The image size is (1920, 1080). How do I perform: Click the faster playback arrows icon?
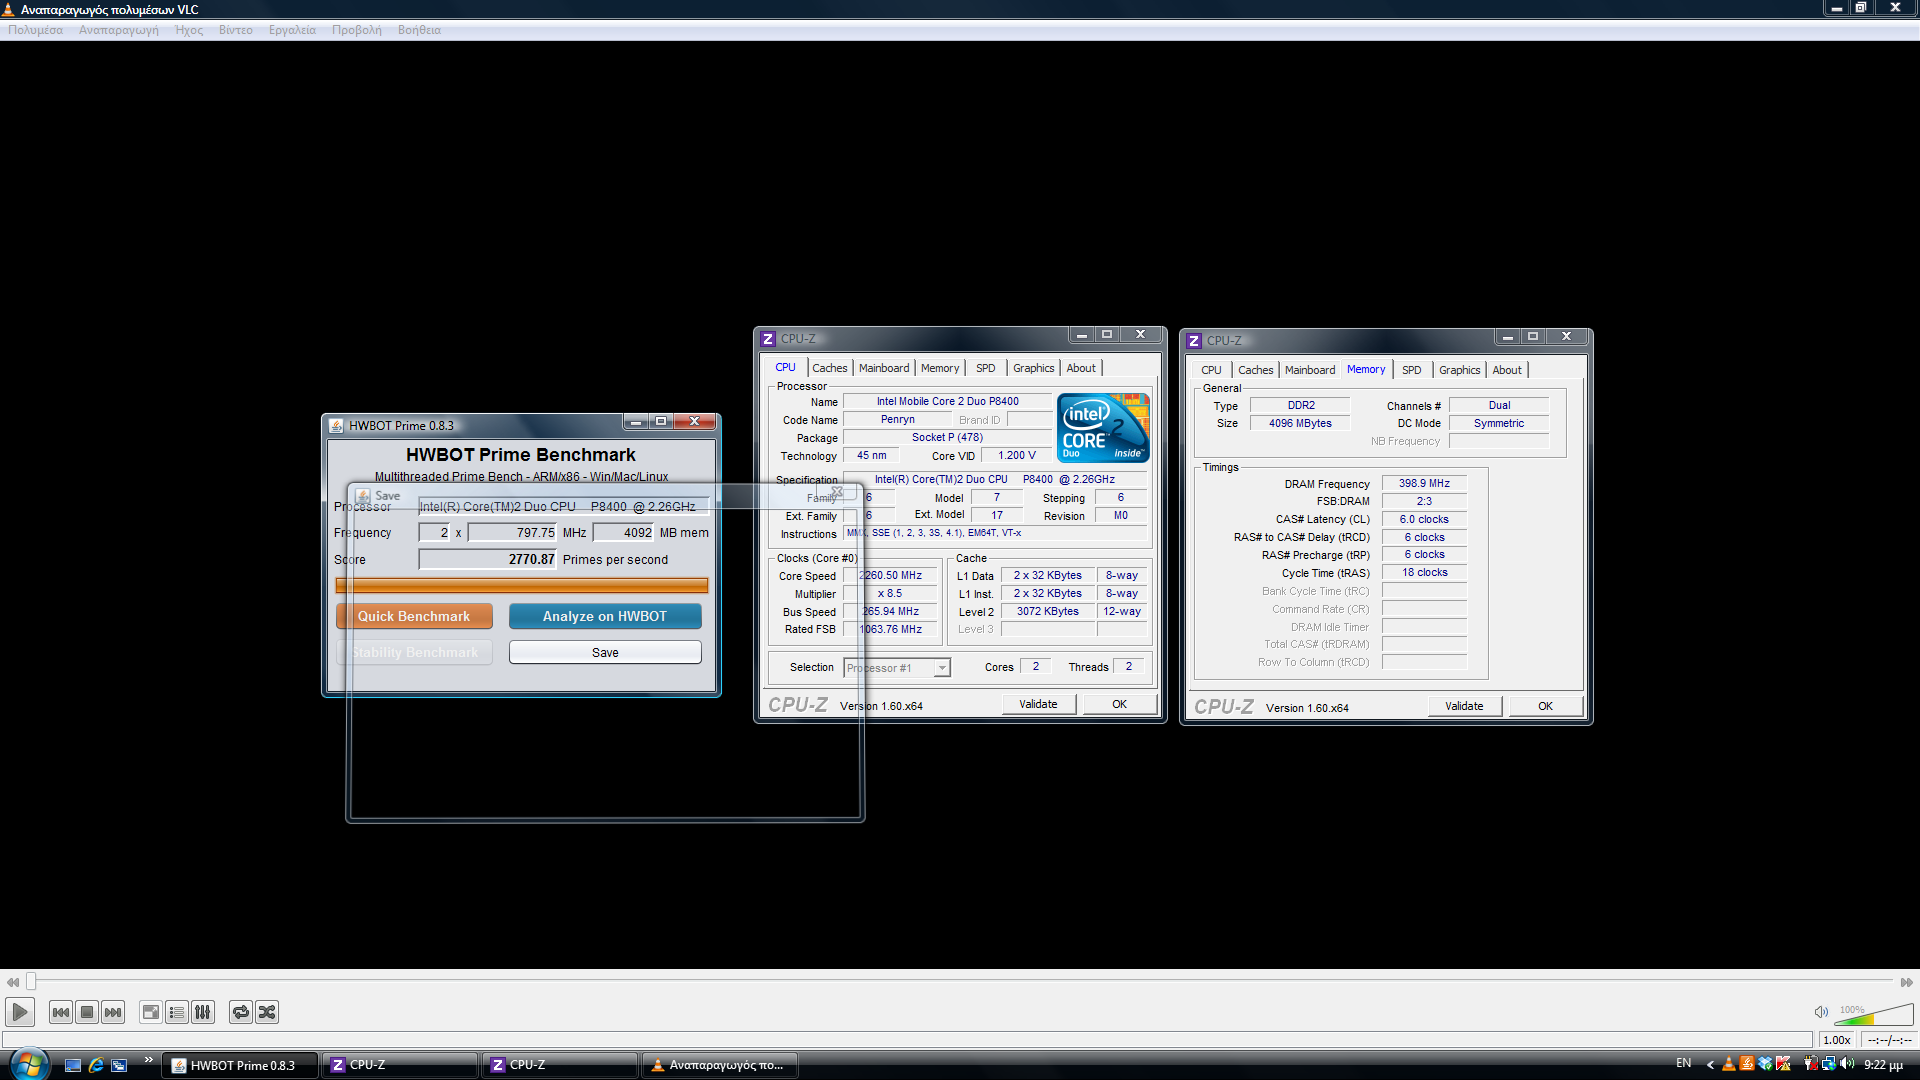(x=1906, y=982)
